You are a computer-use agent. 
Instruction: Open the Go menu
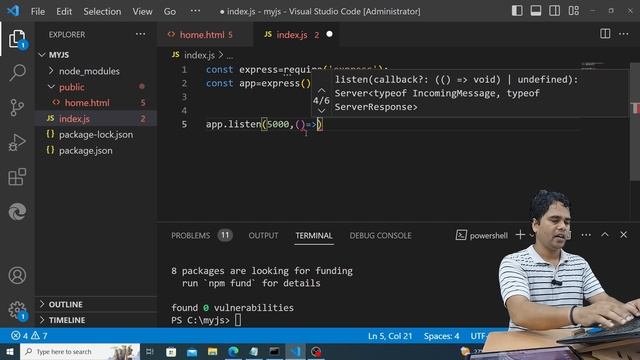(x=170, y=11)
